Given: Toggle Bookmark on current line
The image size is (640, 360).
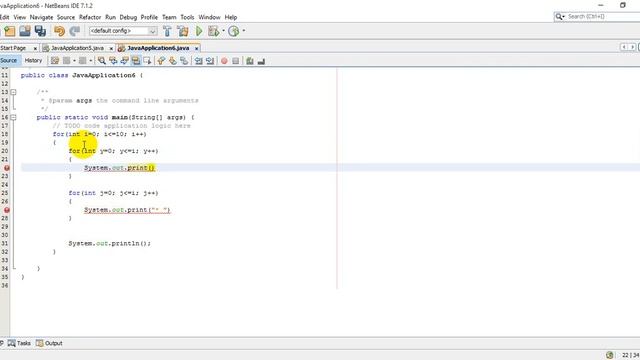Looking at the screenshot, I should pyautogui.click(x=184, y=61).
